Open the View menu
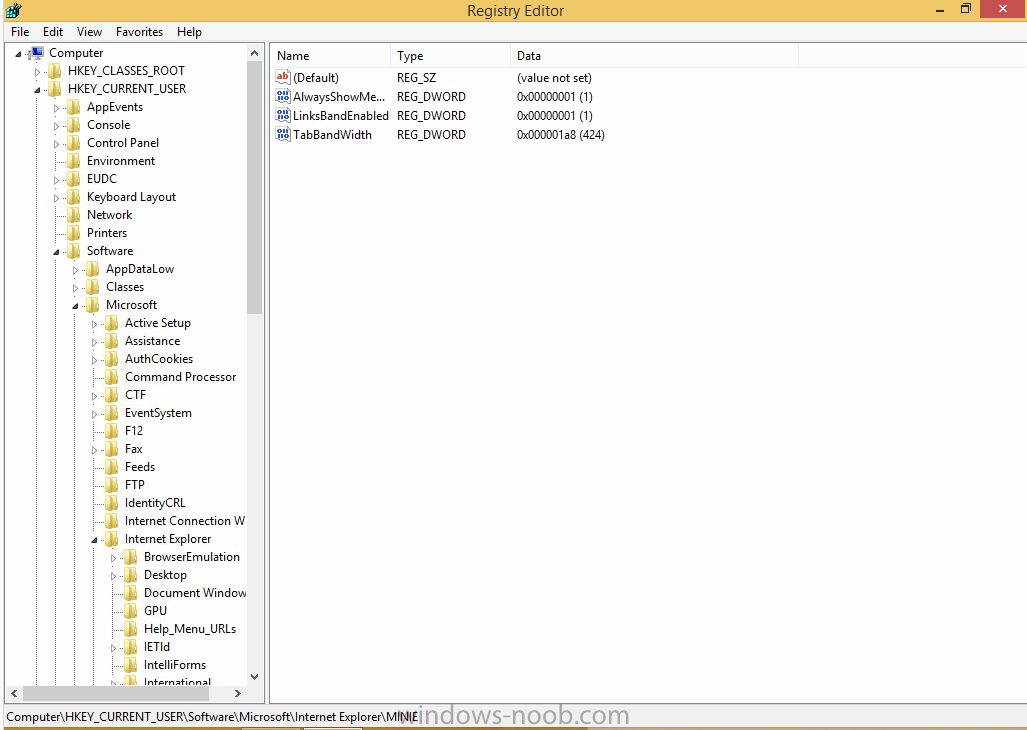Image resolution: width=1027 pixels, height=730 pixels. (89, 31)
